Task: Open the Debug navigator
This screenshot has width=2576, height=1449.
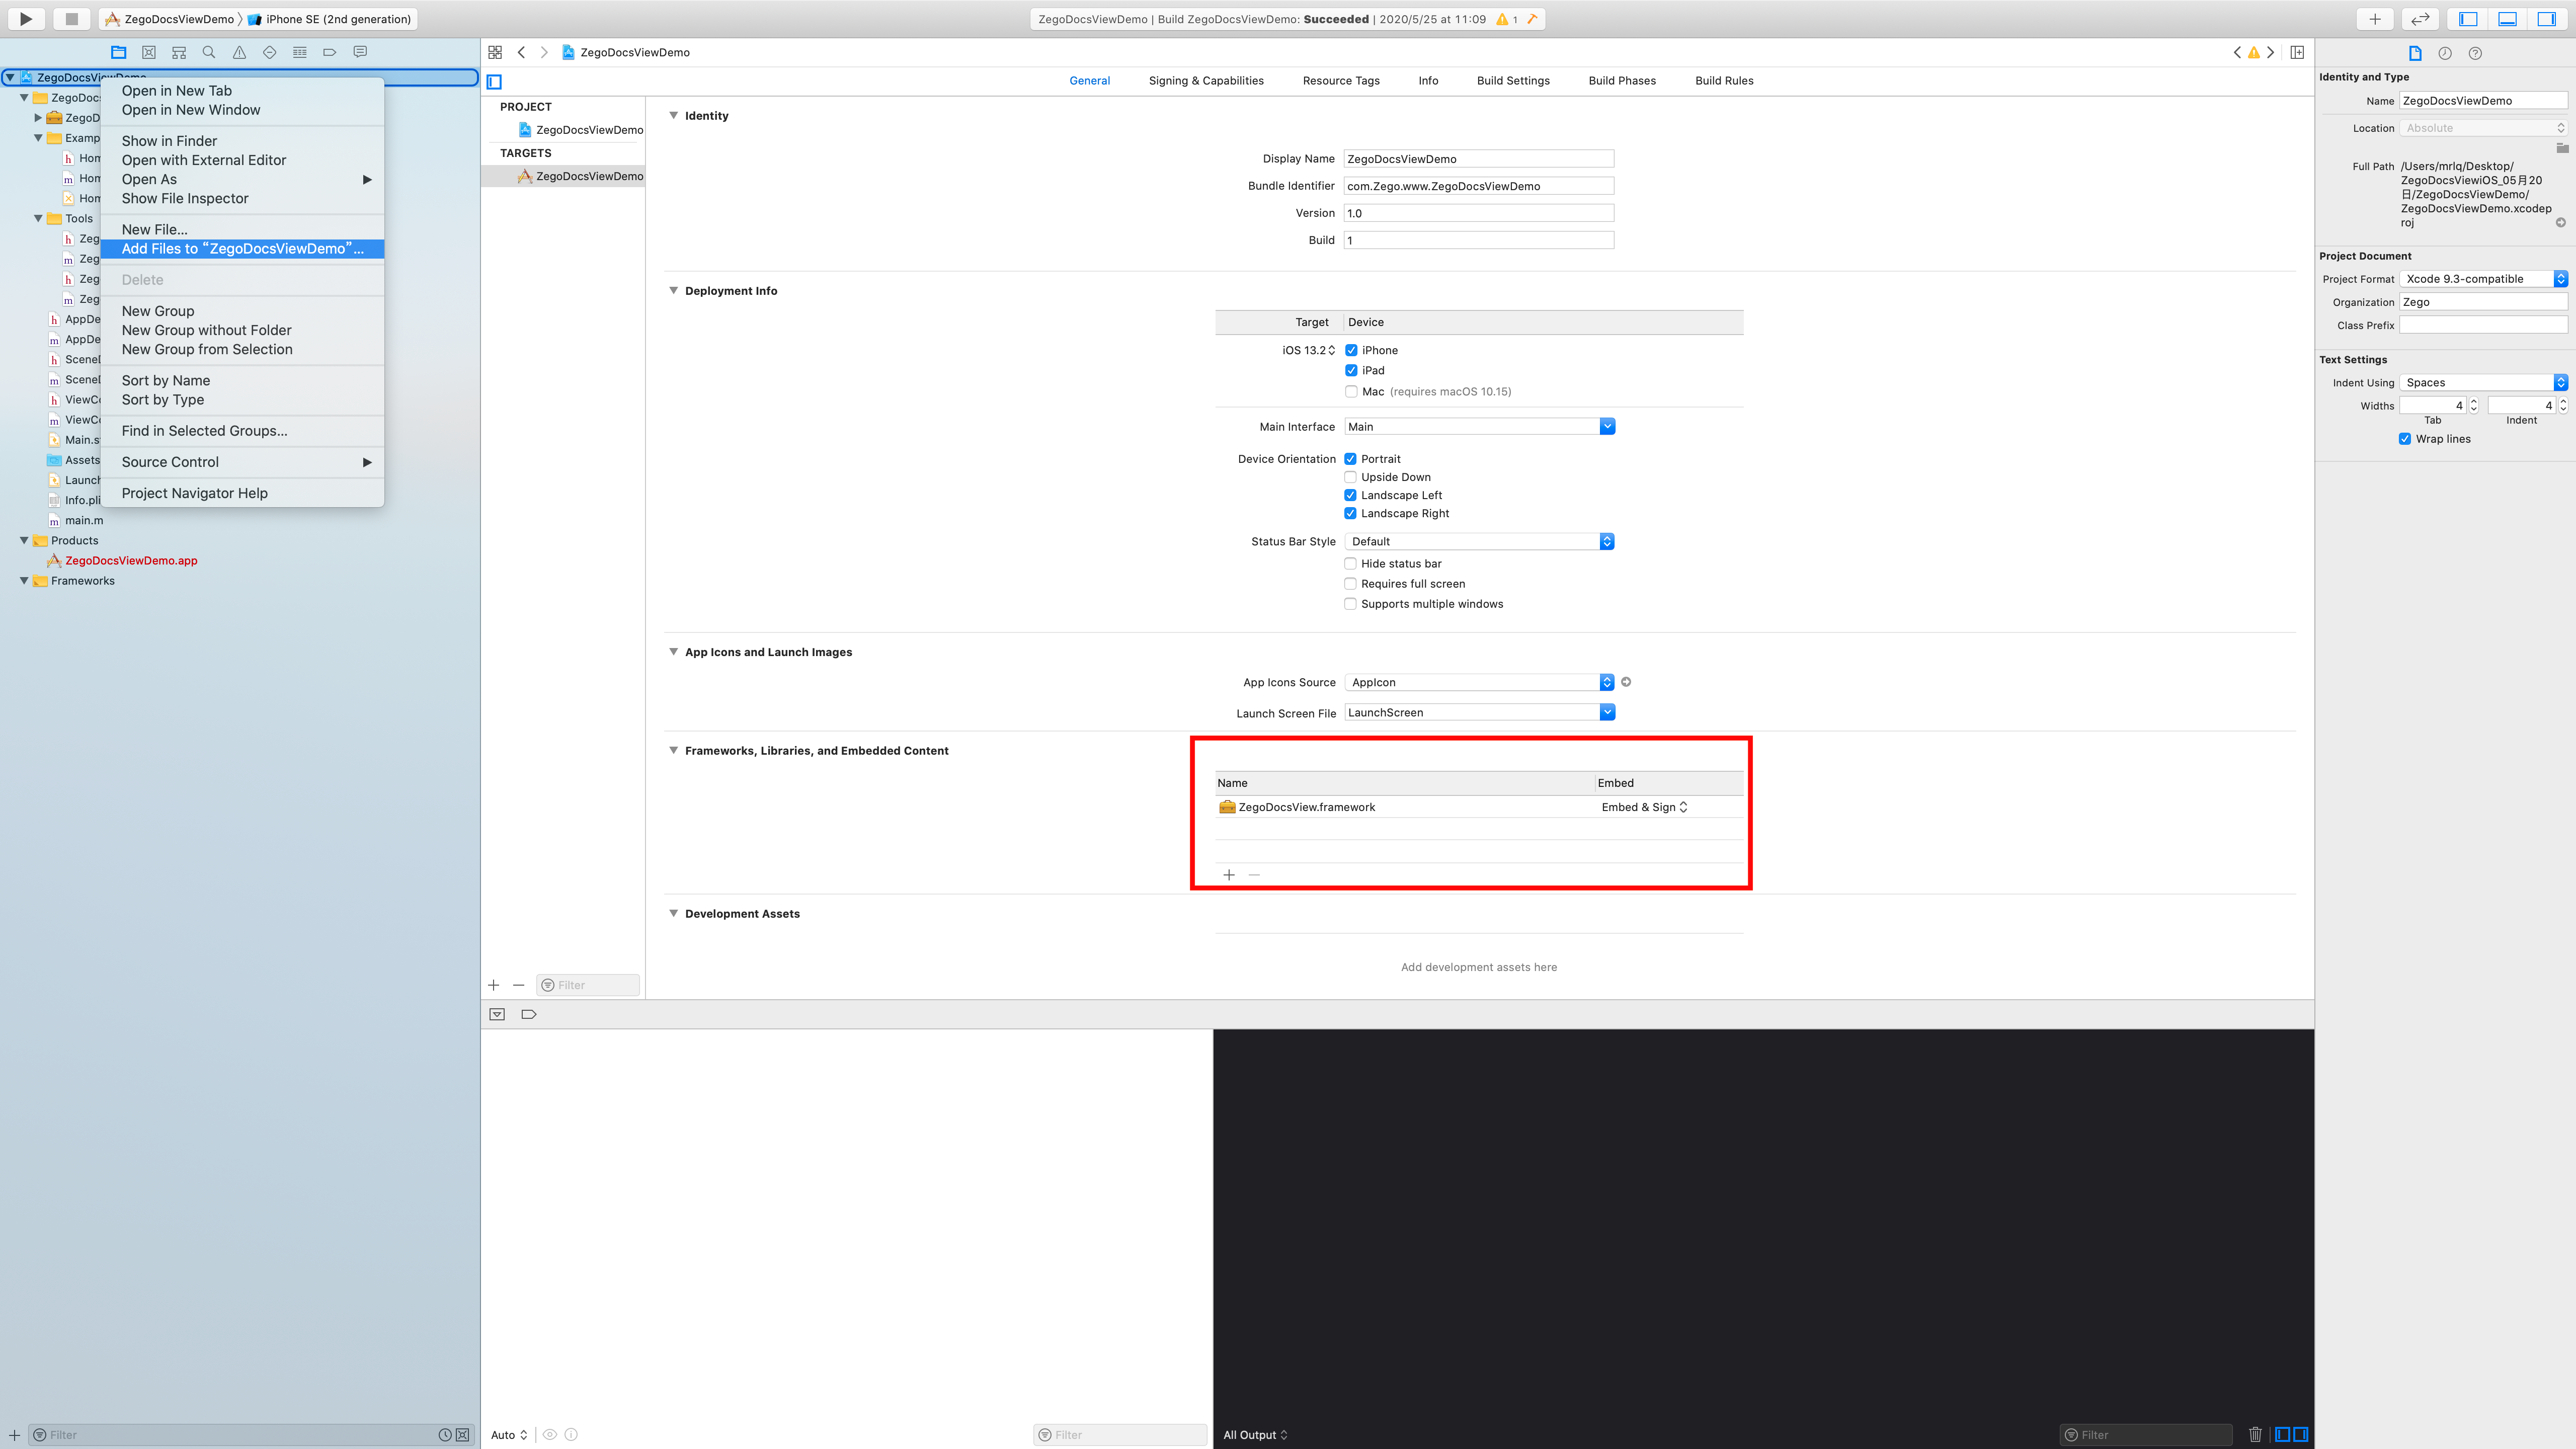Action: pos(299,52)
